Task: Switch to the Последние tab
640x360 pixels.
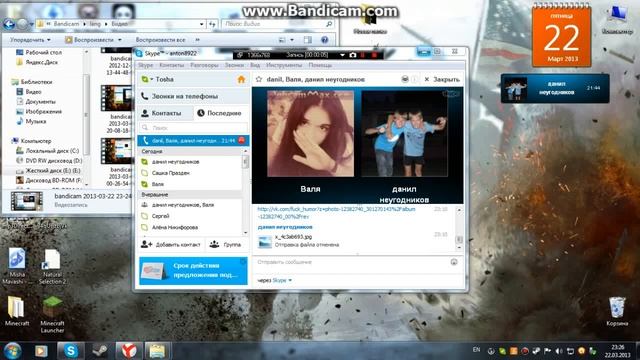Action: tap(221, 113)
